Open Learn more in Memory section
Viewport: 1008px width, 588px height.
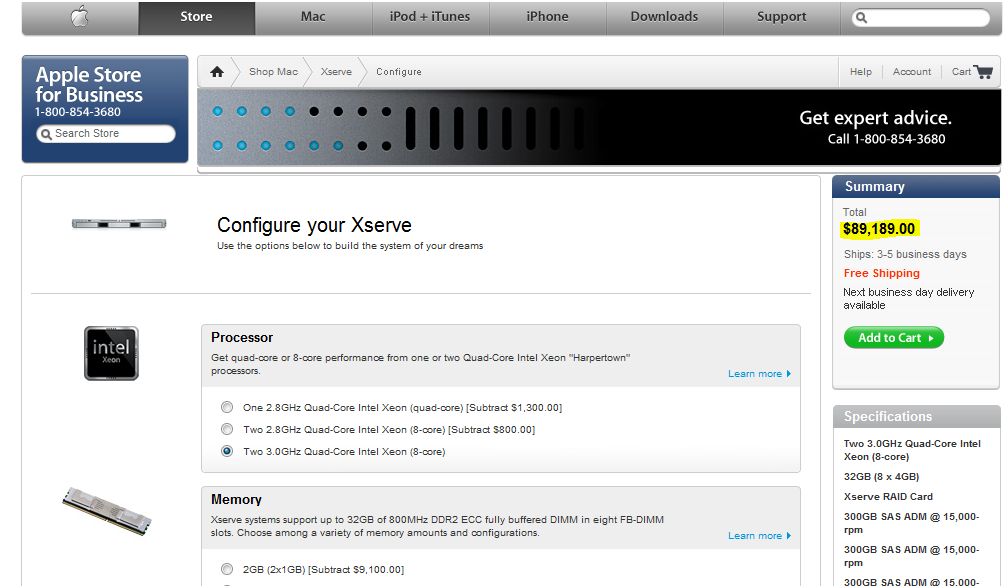(759, 535)
